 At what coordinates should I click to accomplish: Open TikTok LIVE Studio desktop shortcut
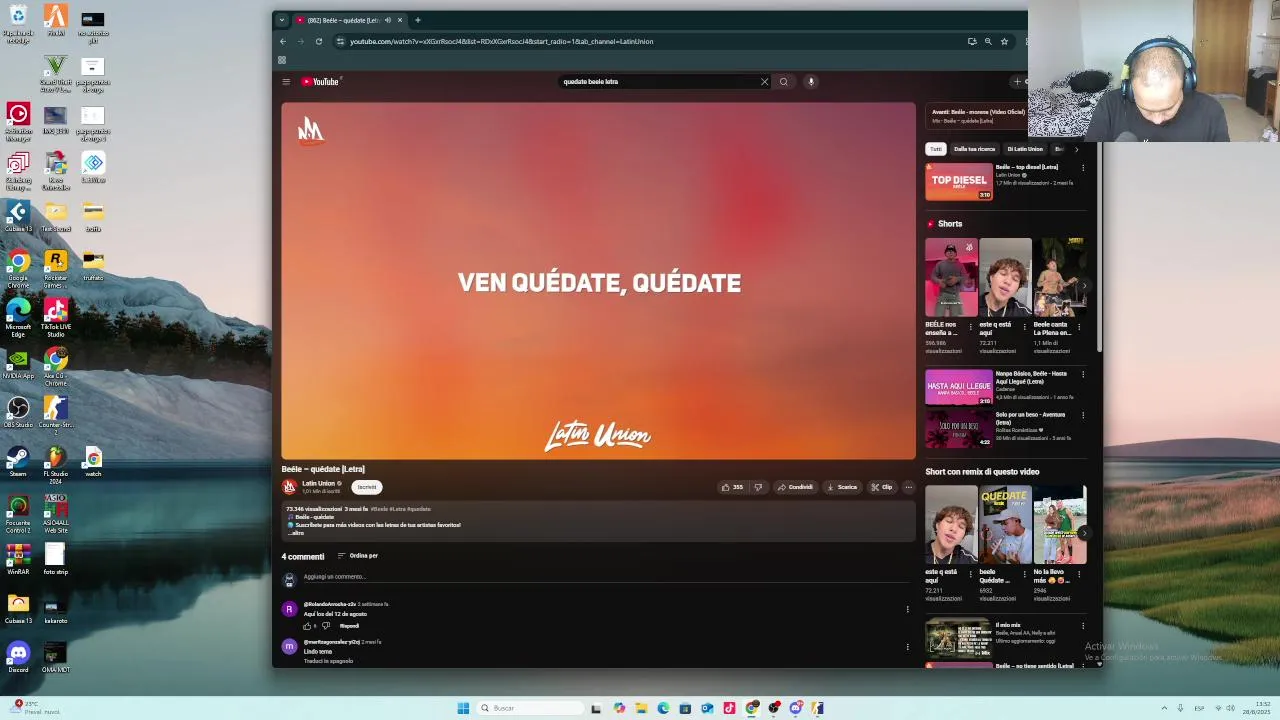tap(56, 318)
